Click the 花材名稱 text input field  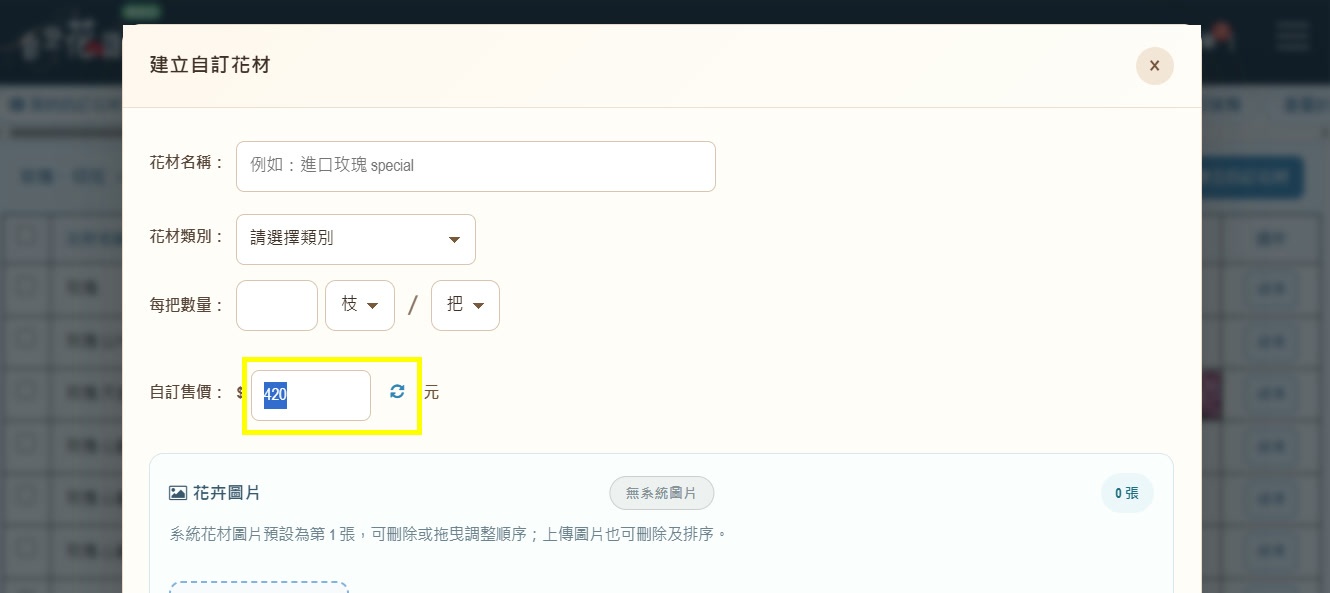[476, 166]
